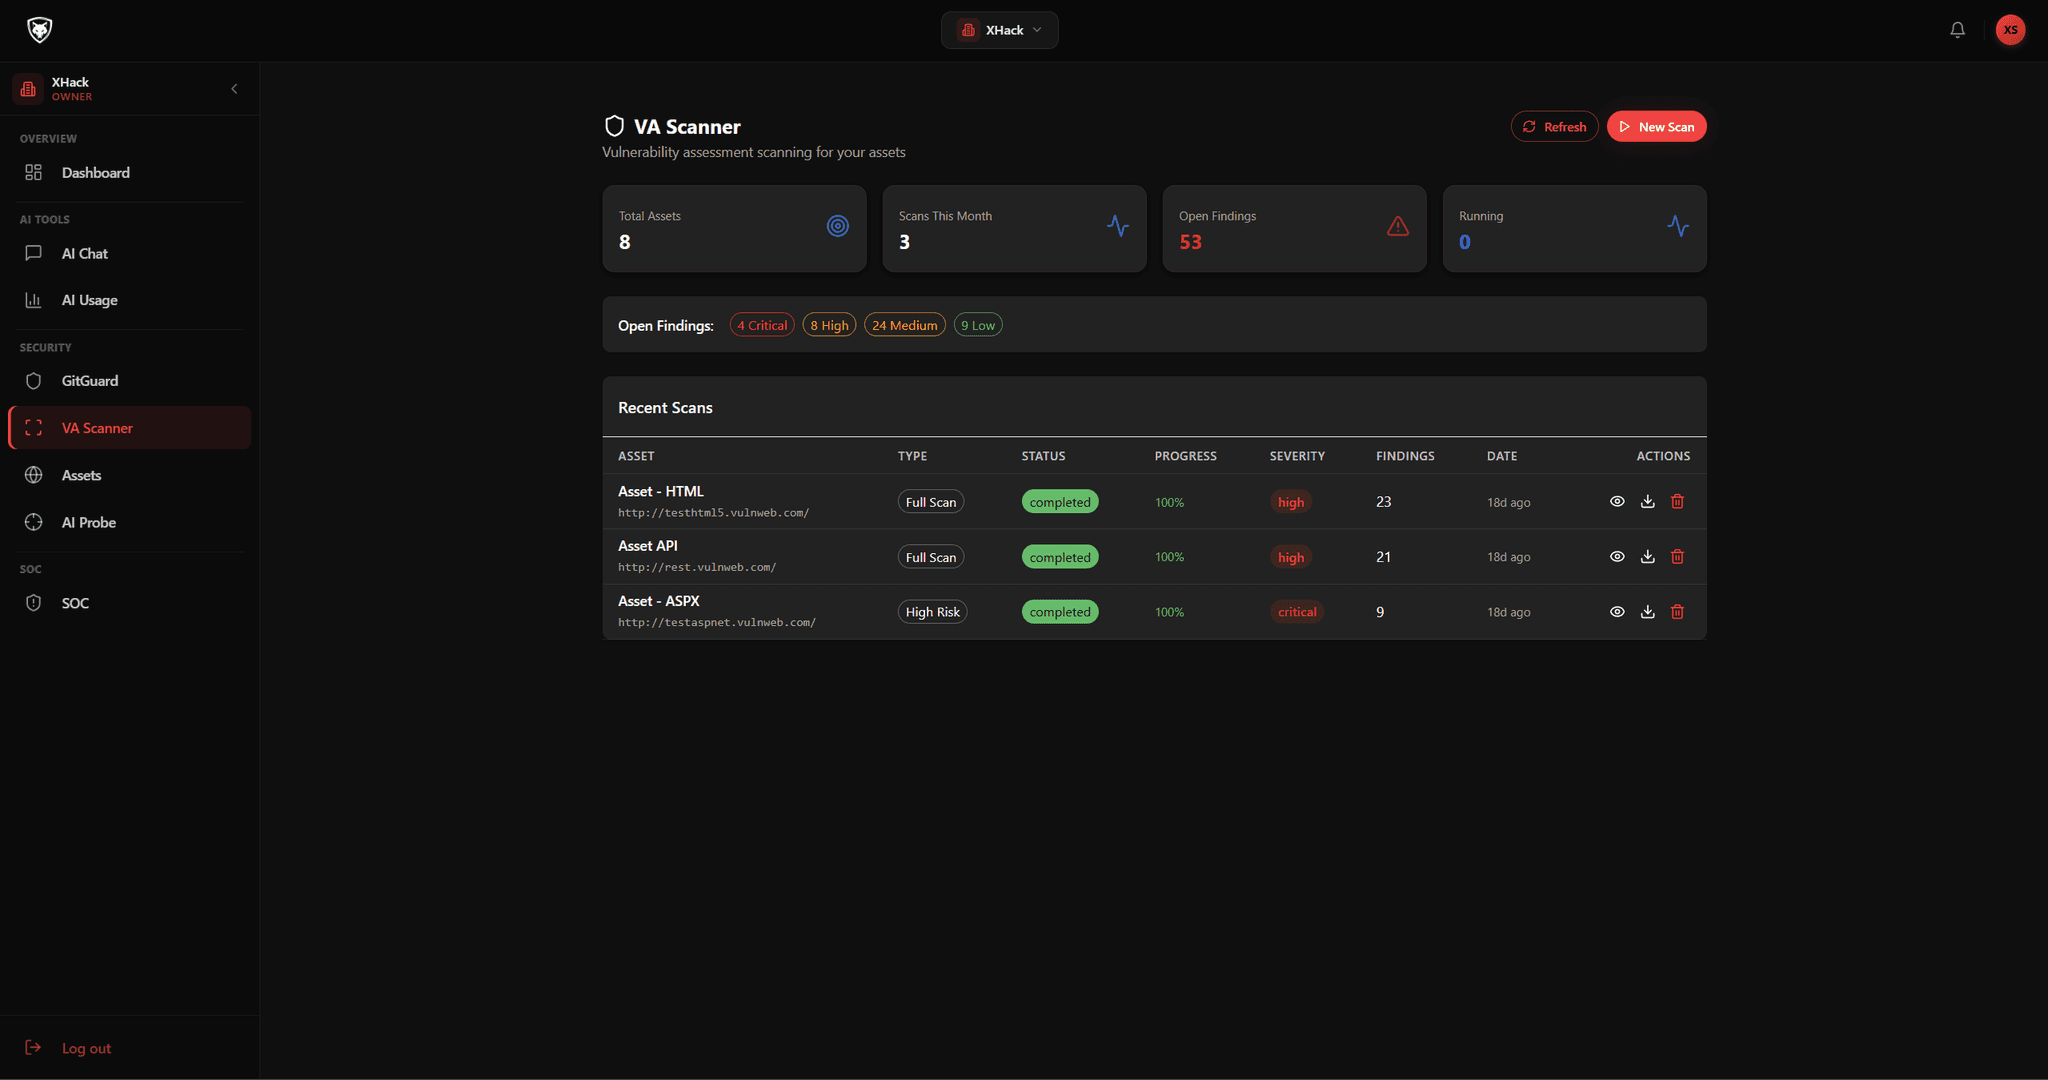Click the Open Findings count 53
This screenshot has width=2048, height=1080.
[1190, 242]
